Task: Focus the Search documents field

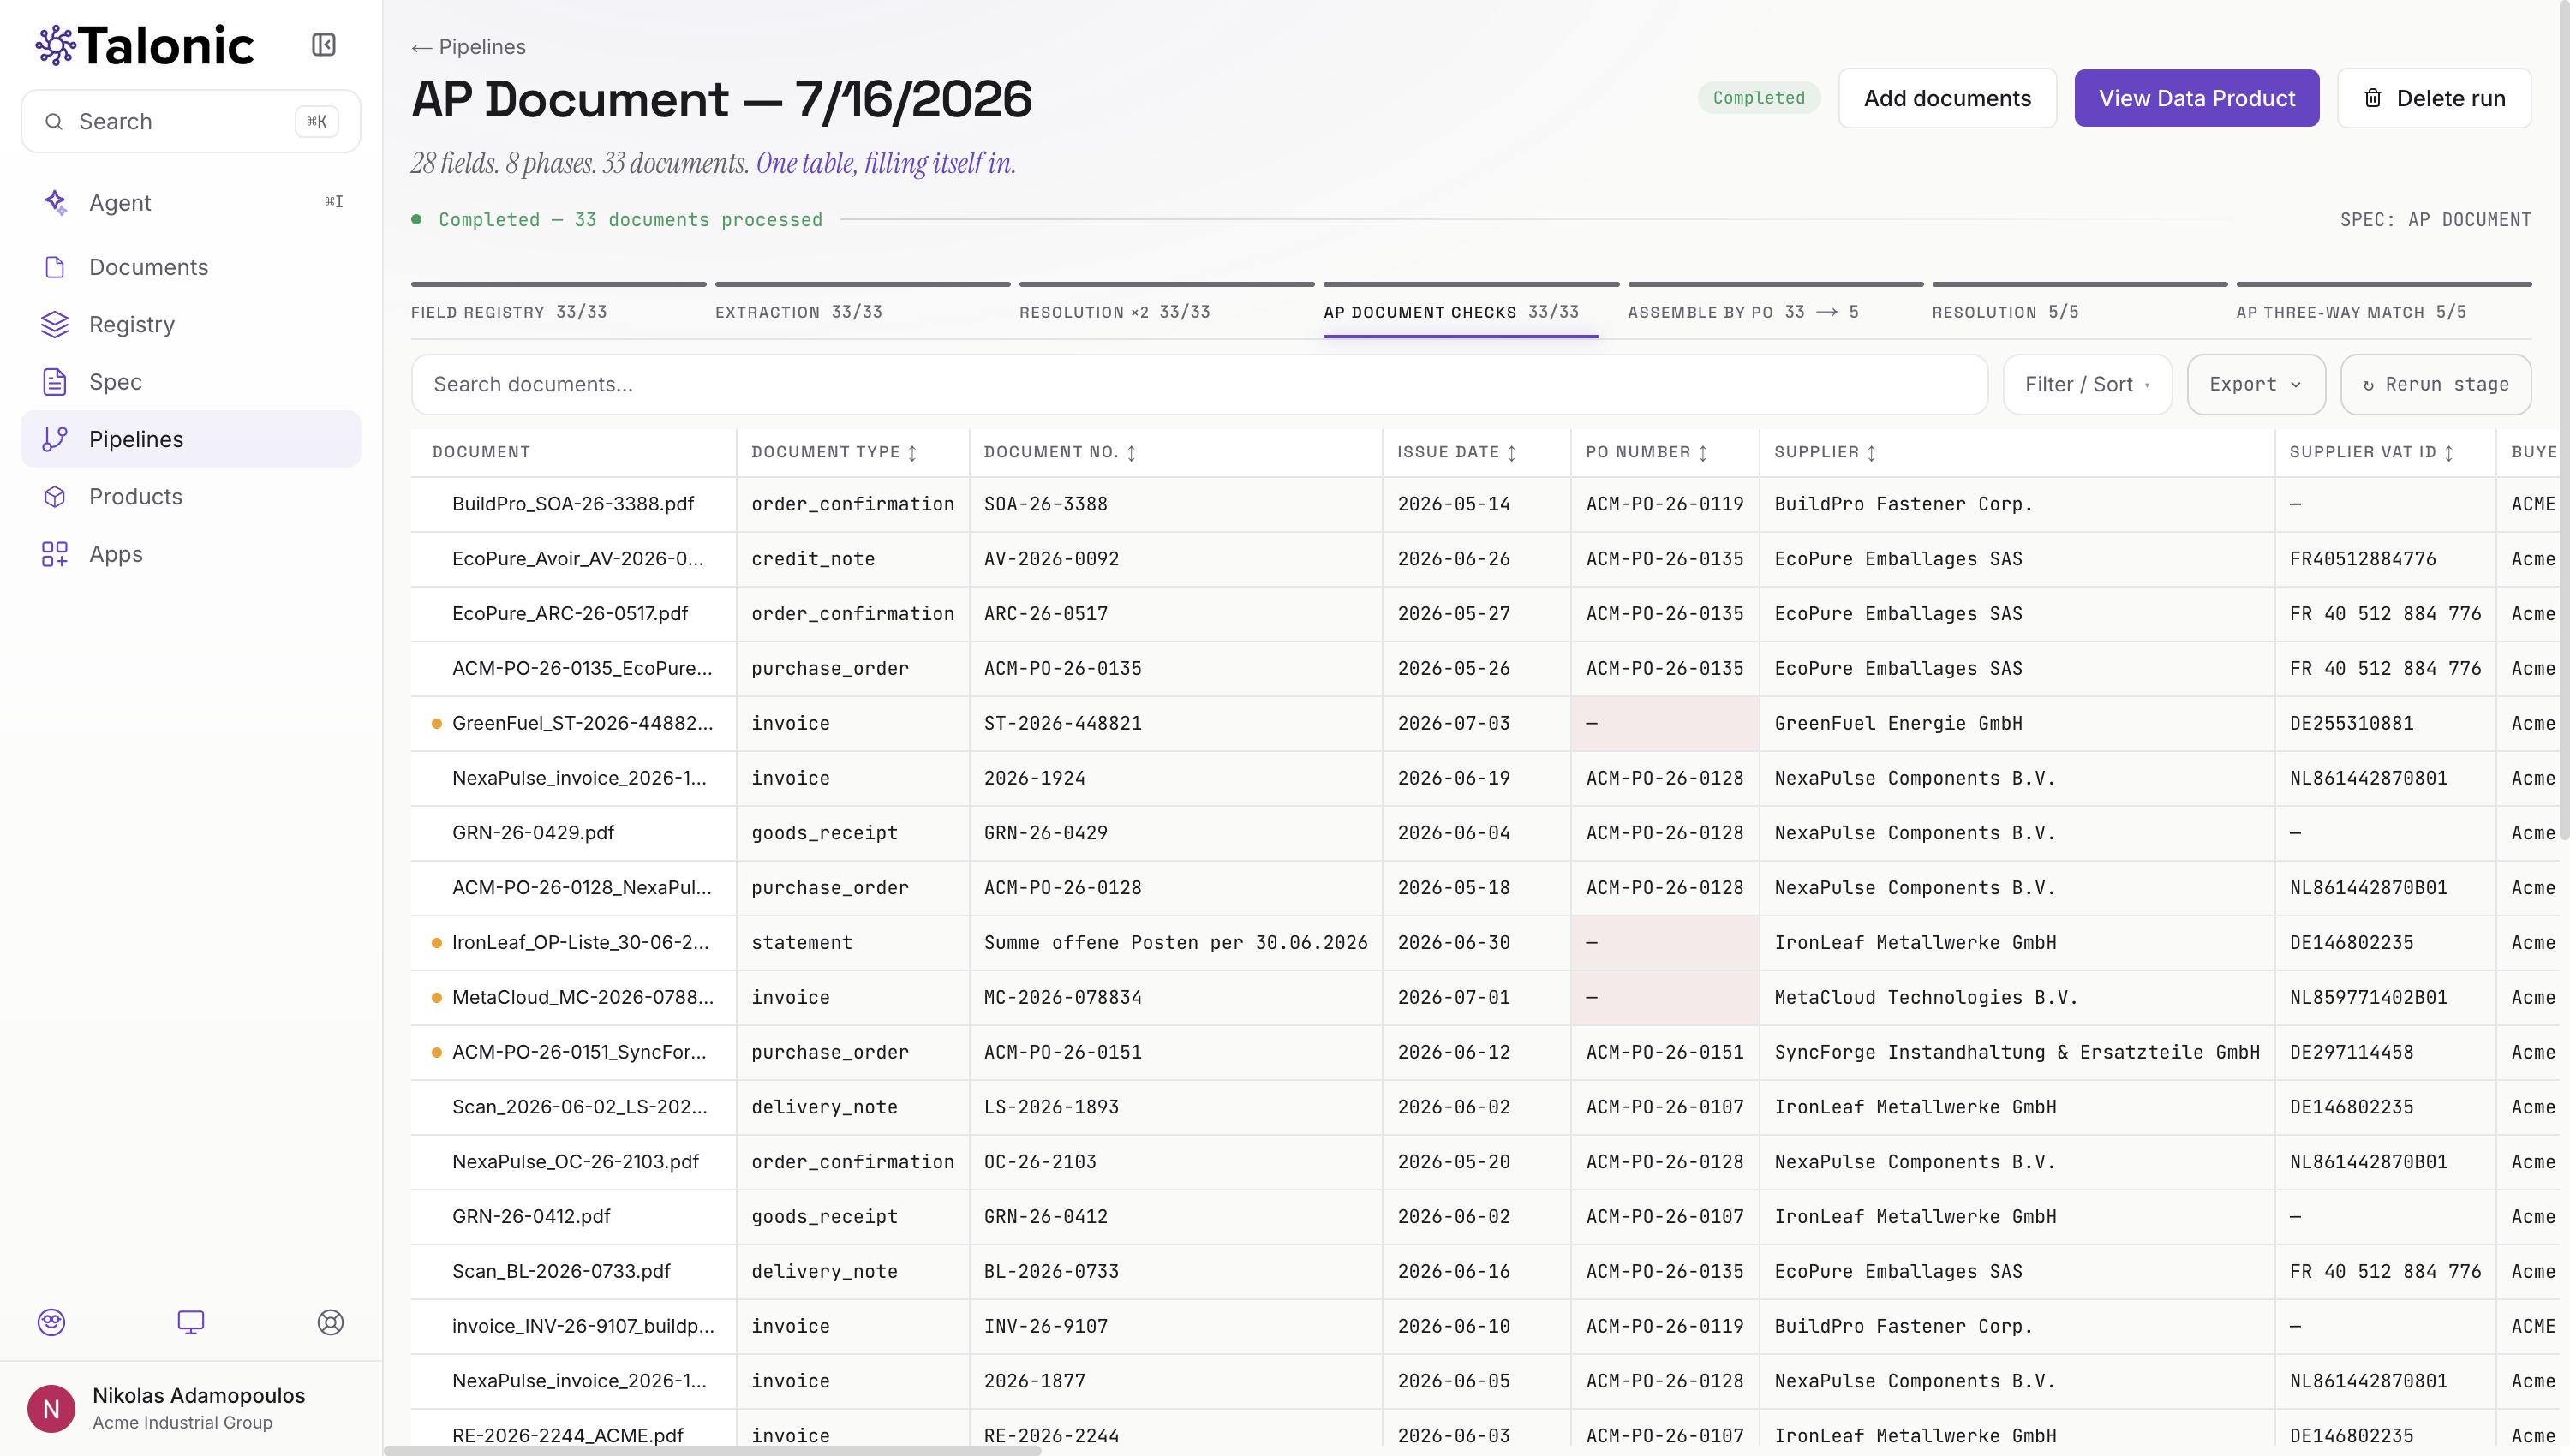Action: tap(1199, 385)
